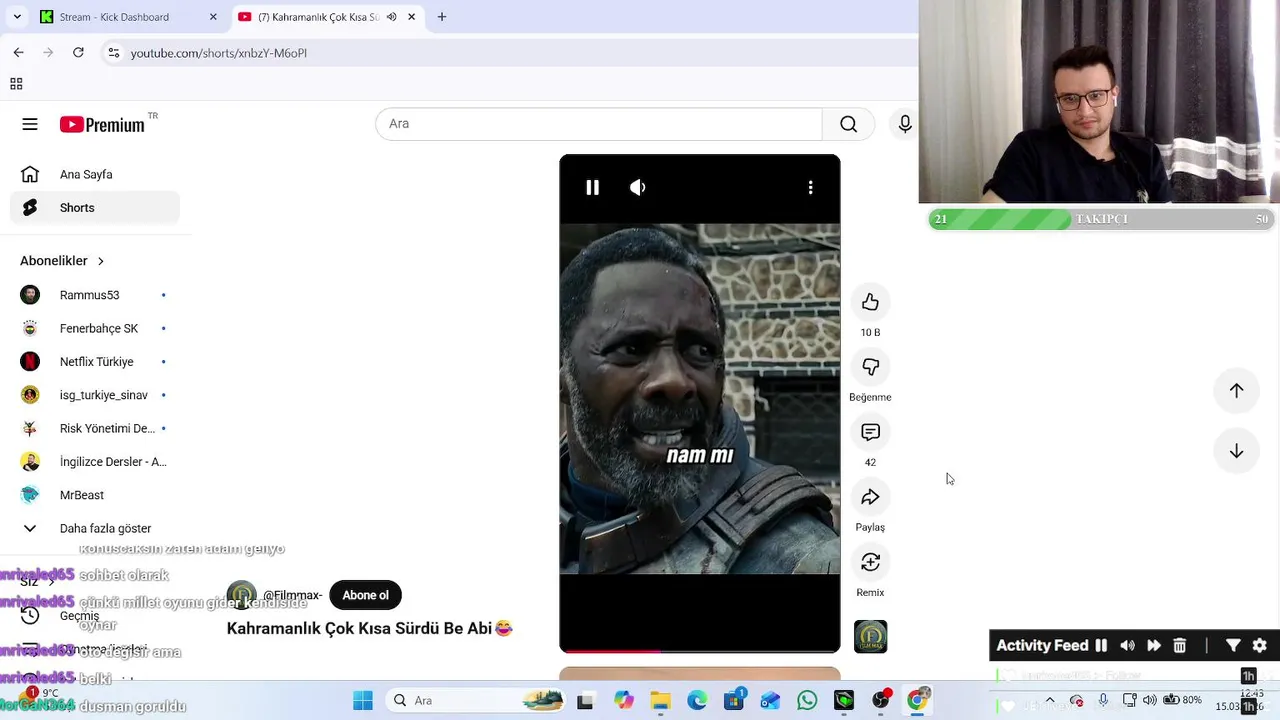Open the isg_turkiye_sinav channel
Image resolution: width=1280 pixels, height=720 pixels.
click(95, 395)
